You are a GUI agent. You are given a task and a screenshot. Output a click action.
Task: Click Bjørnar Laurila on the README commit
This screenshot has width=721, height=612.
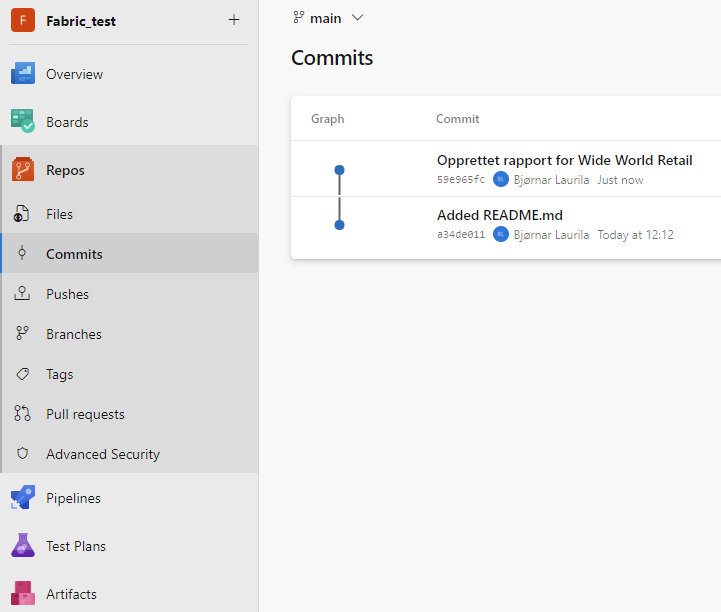pos(551,235)
